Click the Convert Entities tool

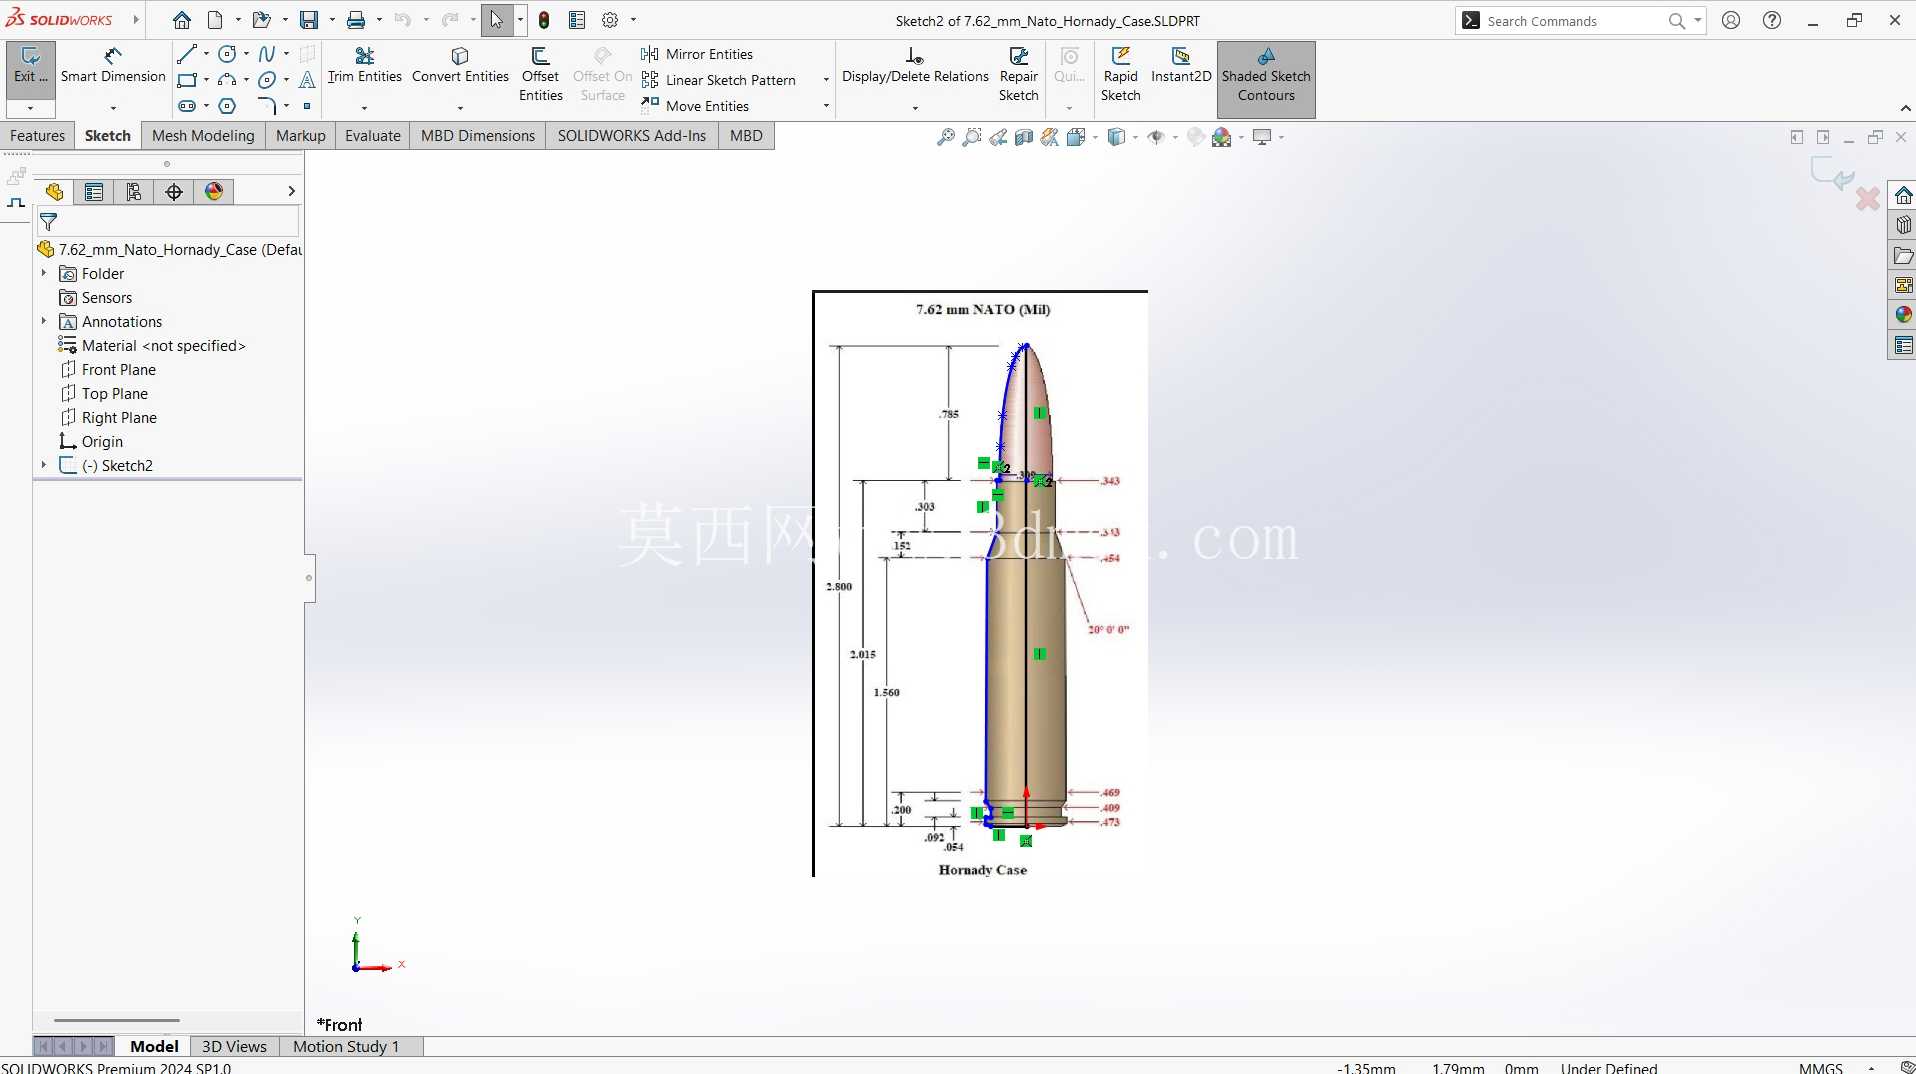tap(460, 66)
